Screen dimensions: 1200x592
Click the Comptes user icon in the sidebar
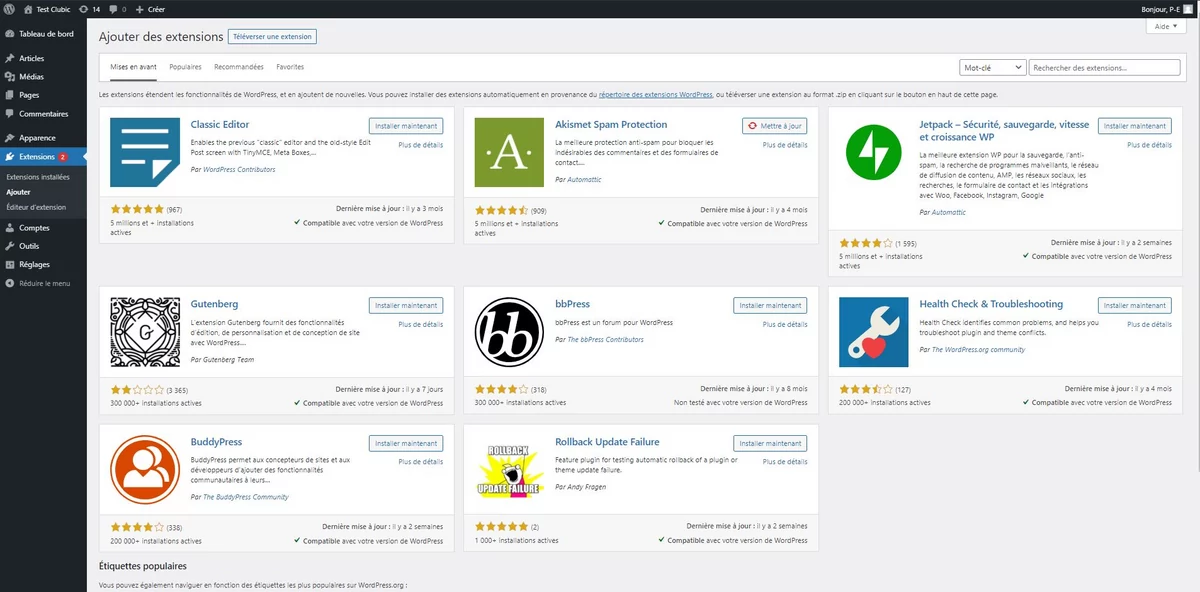[x=9, y=228]
